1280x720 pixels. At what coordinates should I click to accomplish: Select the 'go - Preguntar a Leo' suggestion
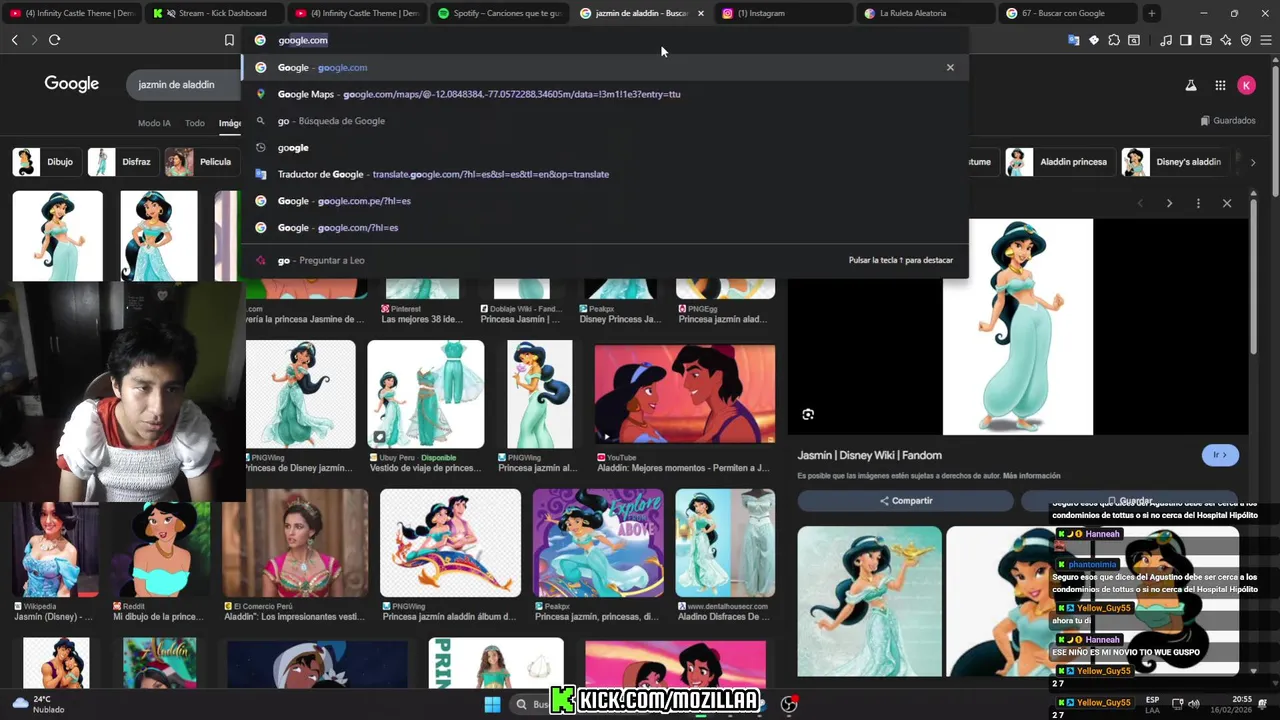605,260
